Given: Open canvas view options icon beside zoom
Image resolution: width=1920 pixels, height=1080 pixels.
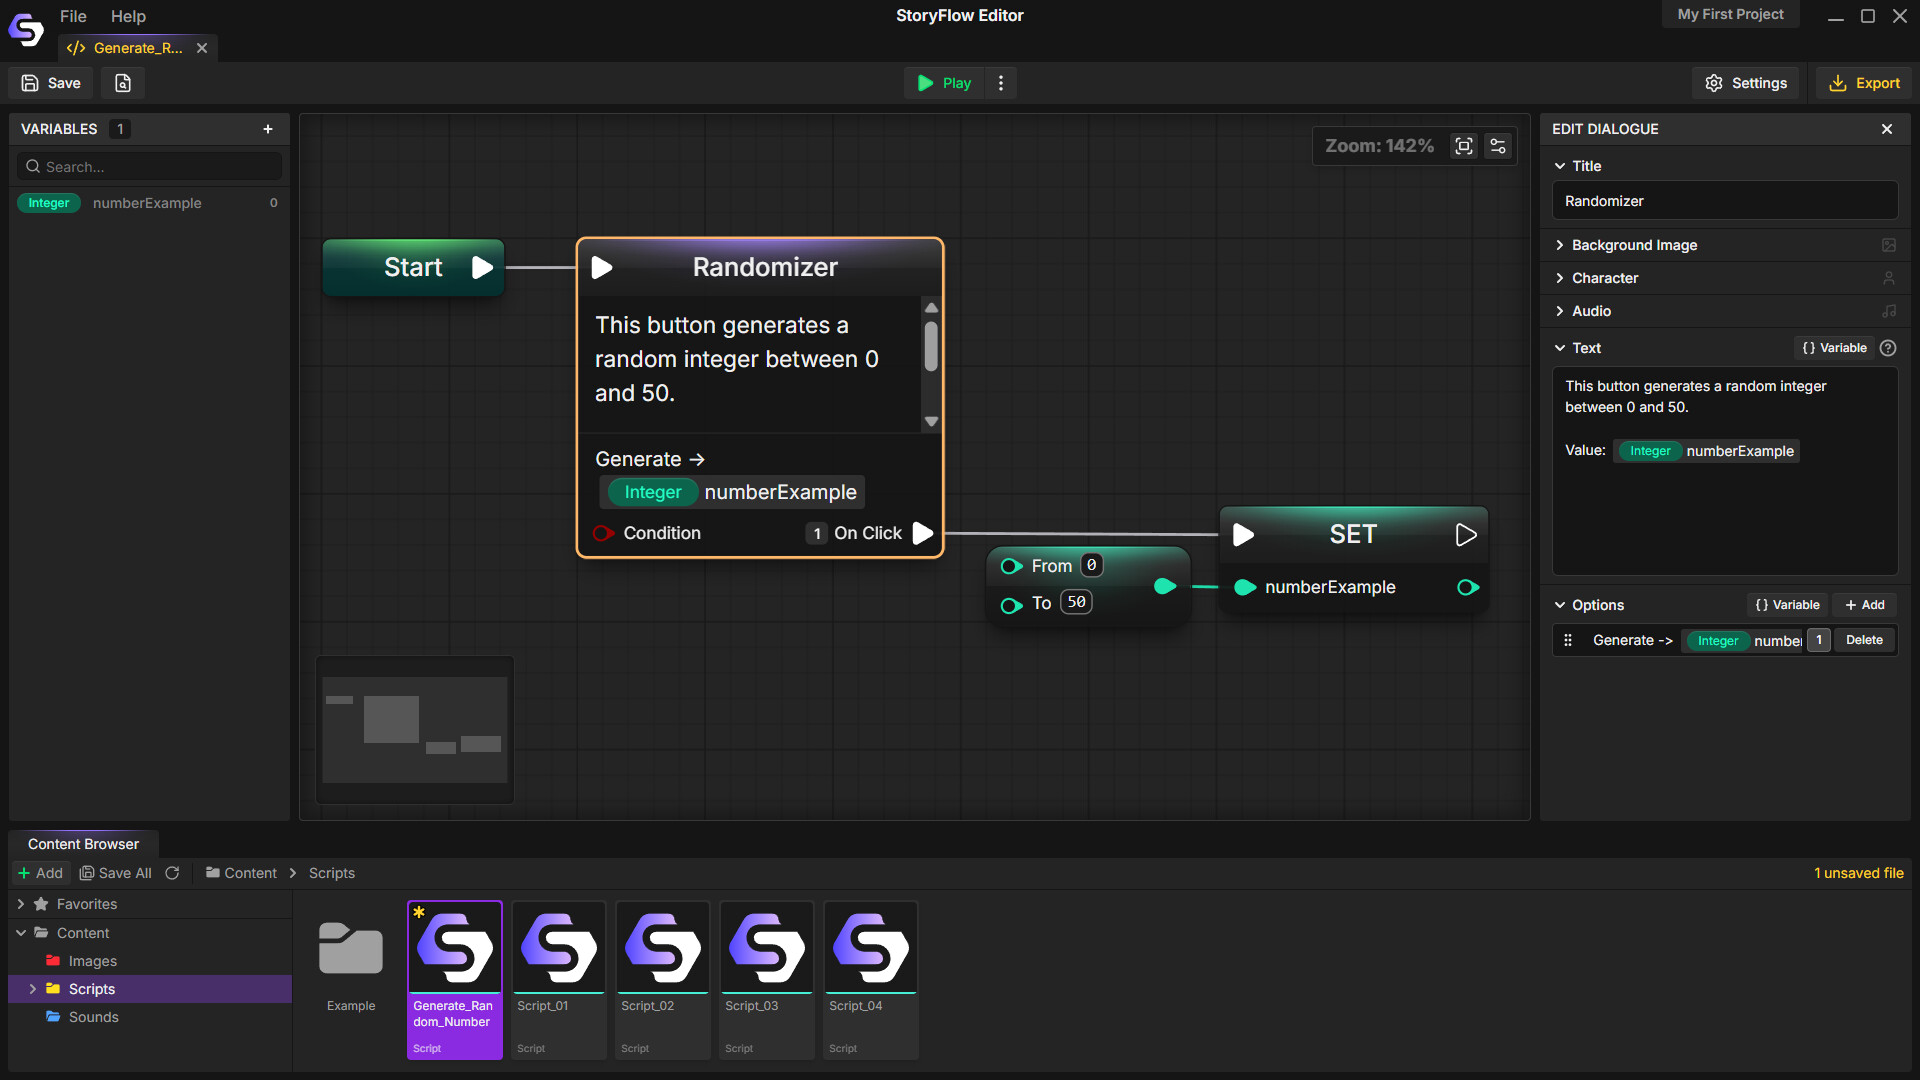Looking at the screenshot, I should [x=1497, y=146].
